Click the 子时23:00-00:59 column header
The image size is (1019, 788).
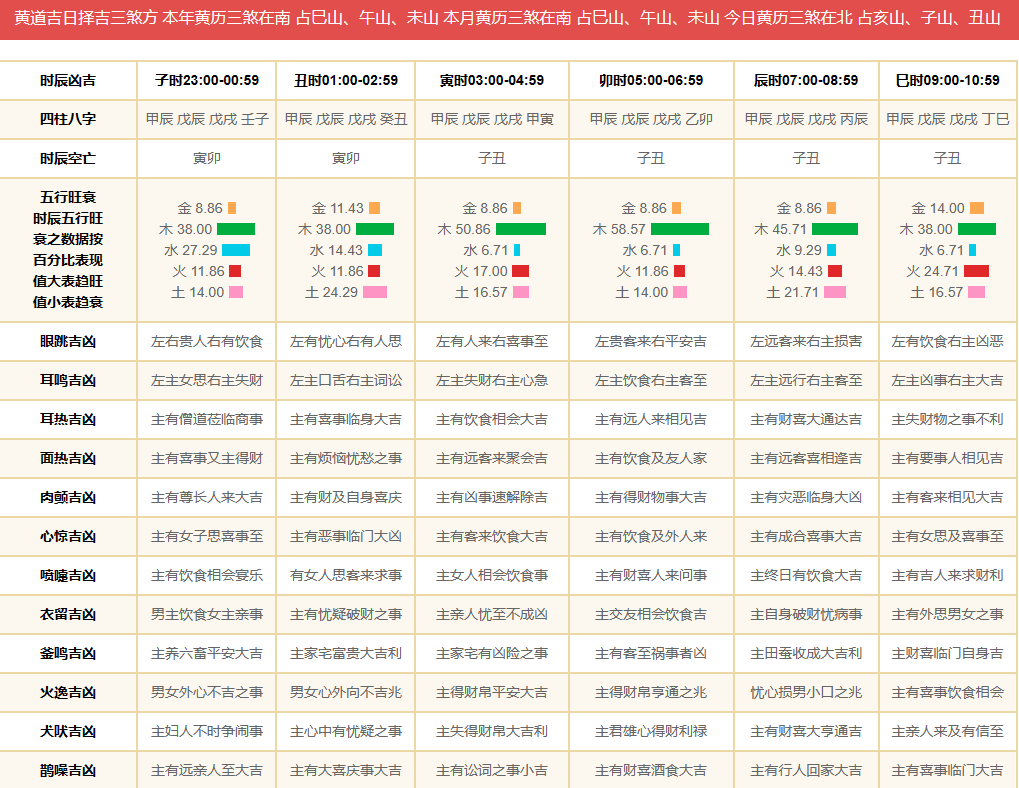click(206, 80)
